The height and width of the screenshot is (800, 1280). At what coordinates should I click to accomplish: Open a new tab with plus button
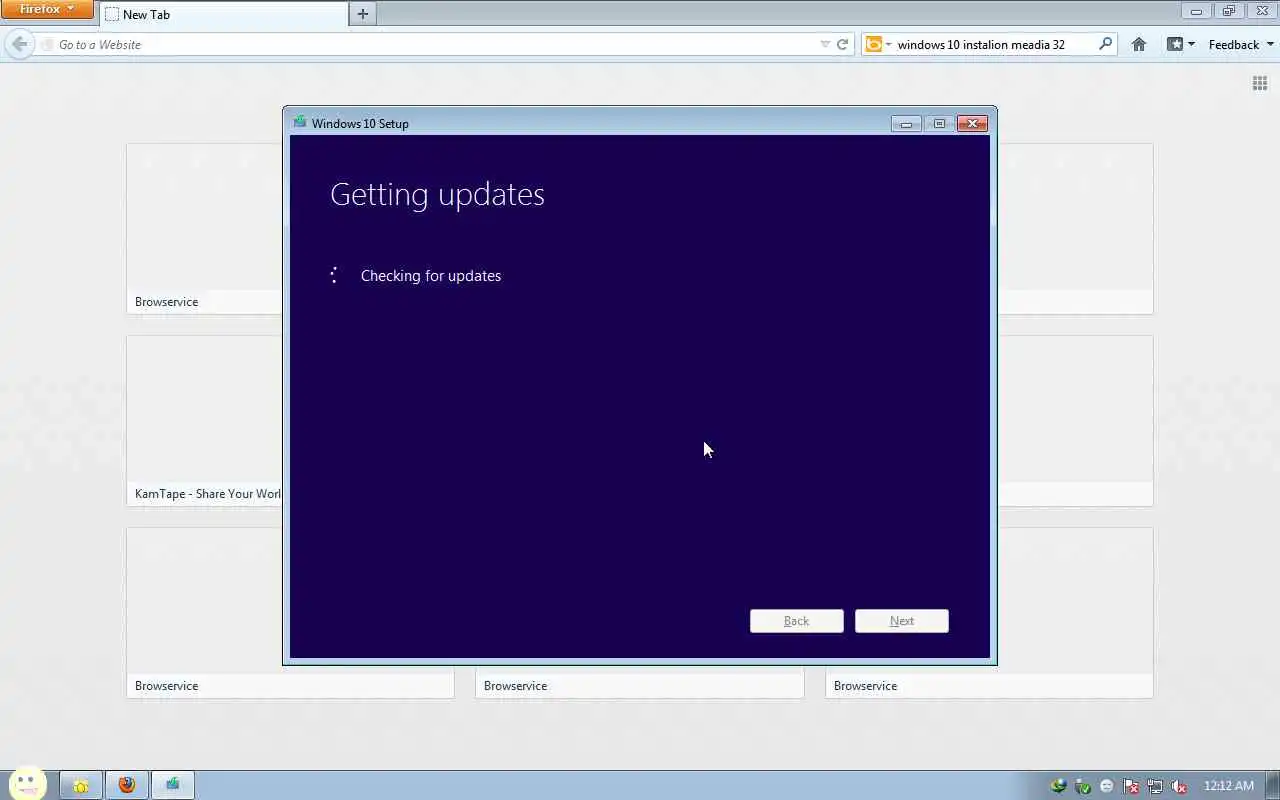[x=363, y=14]
